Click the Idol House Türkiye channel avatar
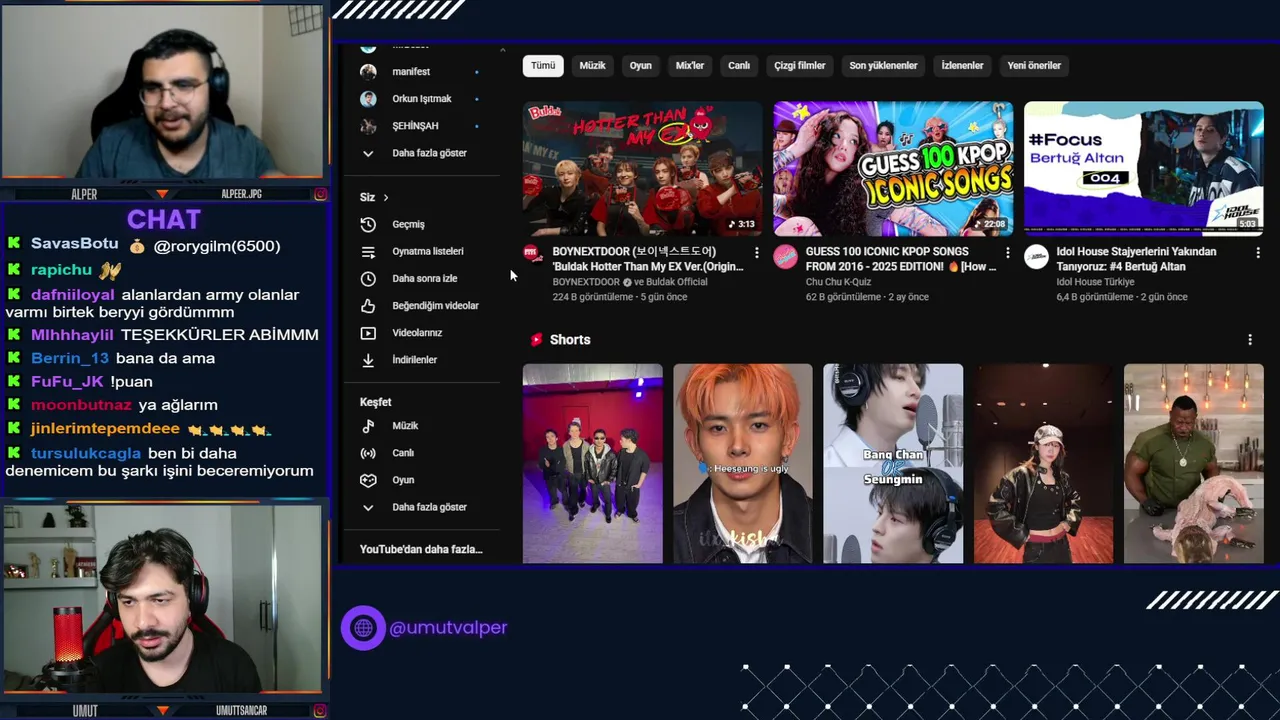The height and width of the screenshot is (720, 1280). coord(1036,255)
